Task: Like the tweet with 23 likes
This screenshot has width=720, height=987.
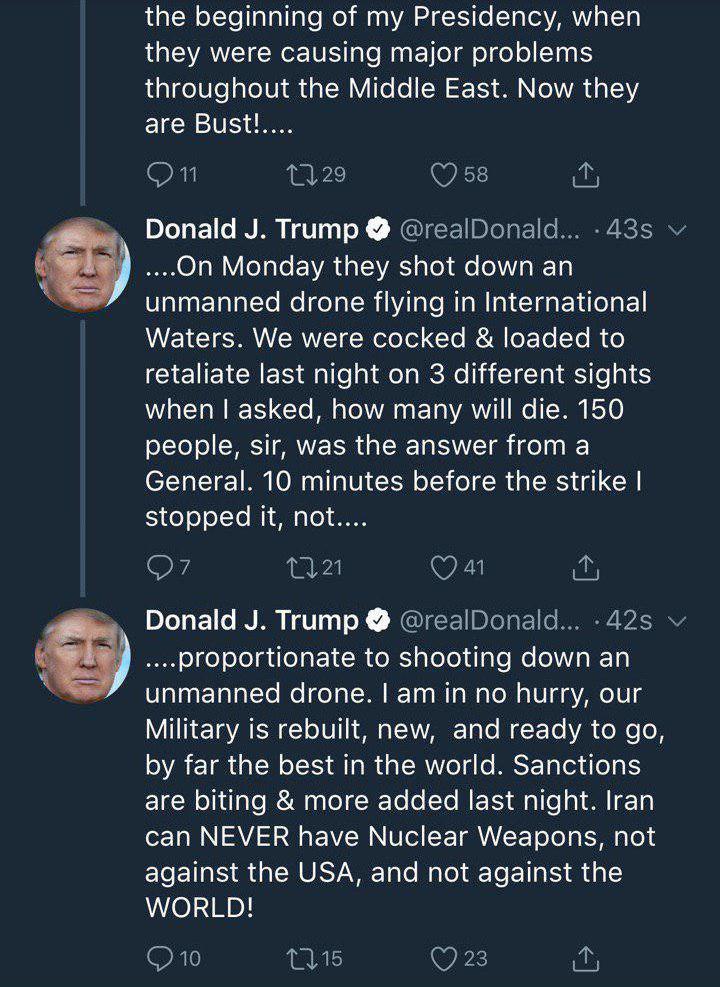Action: 444,958
